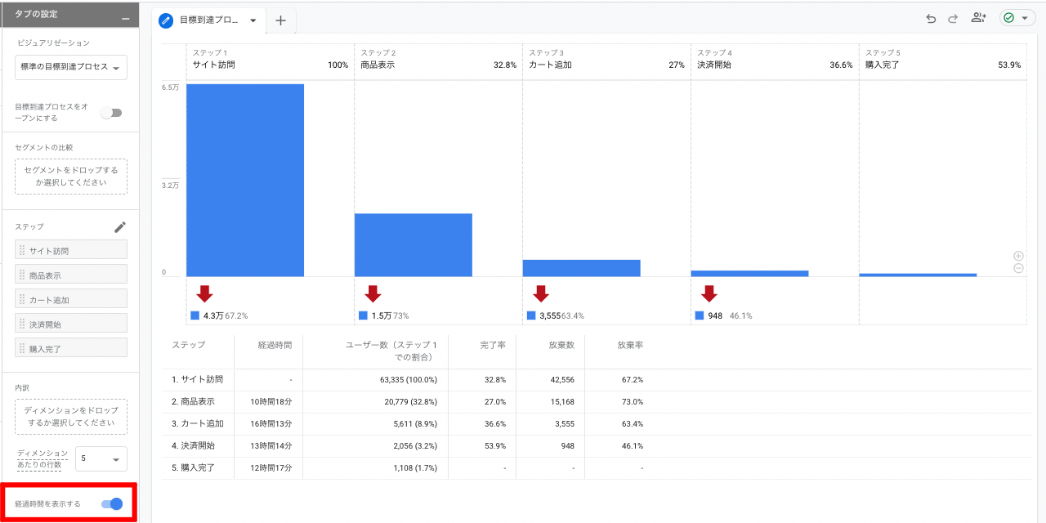Click table row 3. カート追加
This screenshot has height=523, width=1046.
[x=597, y=424]
